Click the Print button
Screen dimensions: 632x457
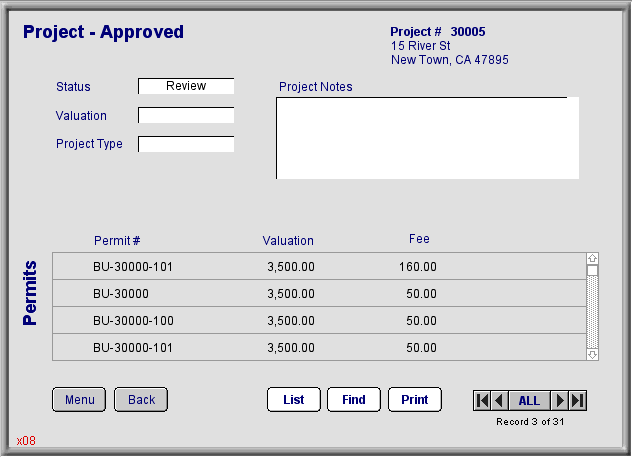click(x=415, y=400)
